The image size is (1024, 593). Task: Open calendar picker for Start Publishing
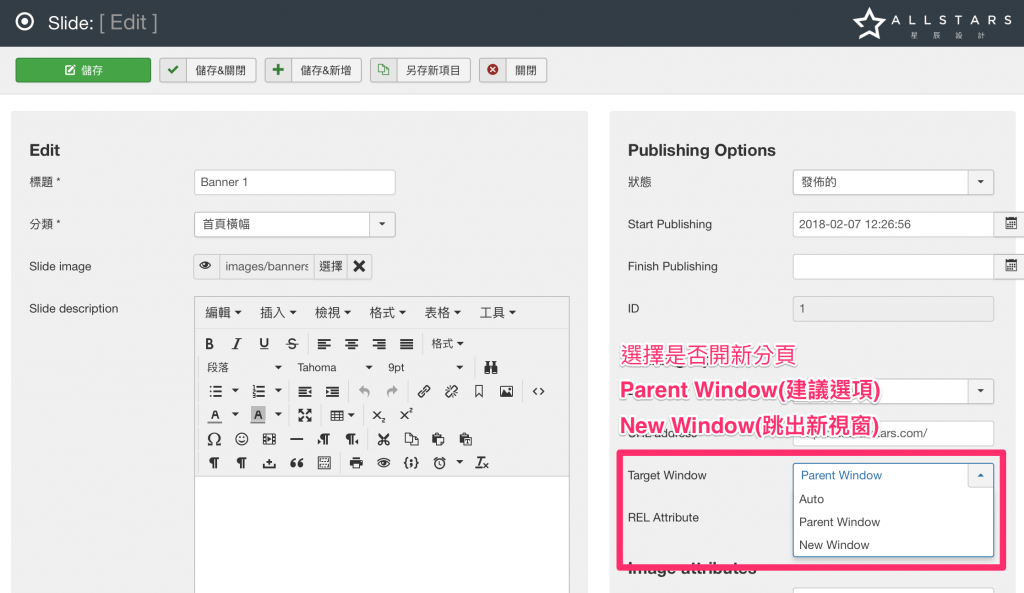[1010, 224]
